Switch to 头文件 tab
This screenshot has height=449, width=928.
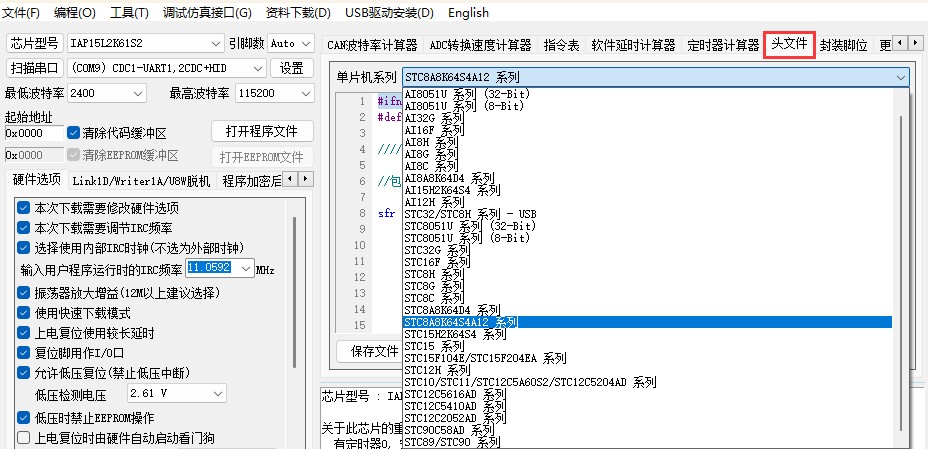[x=790, y=44]
